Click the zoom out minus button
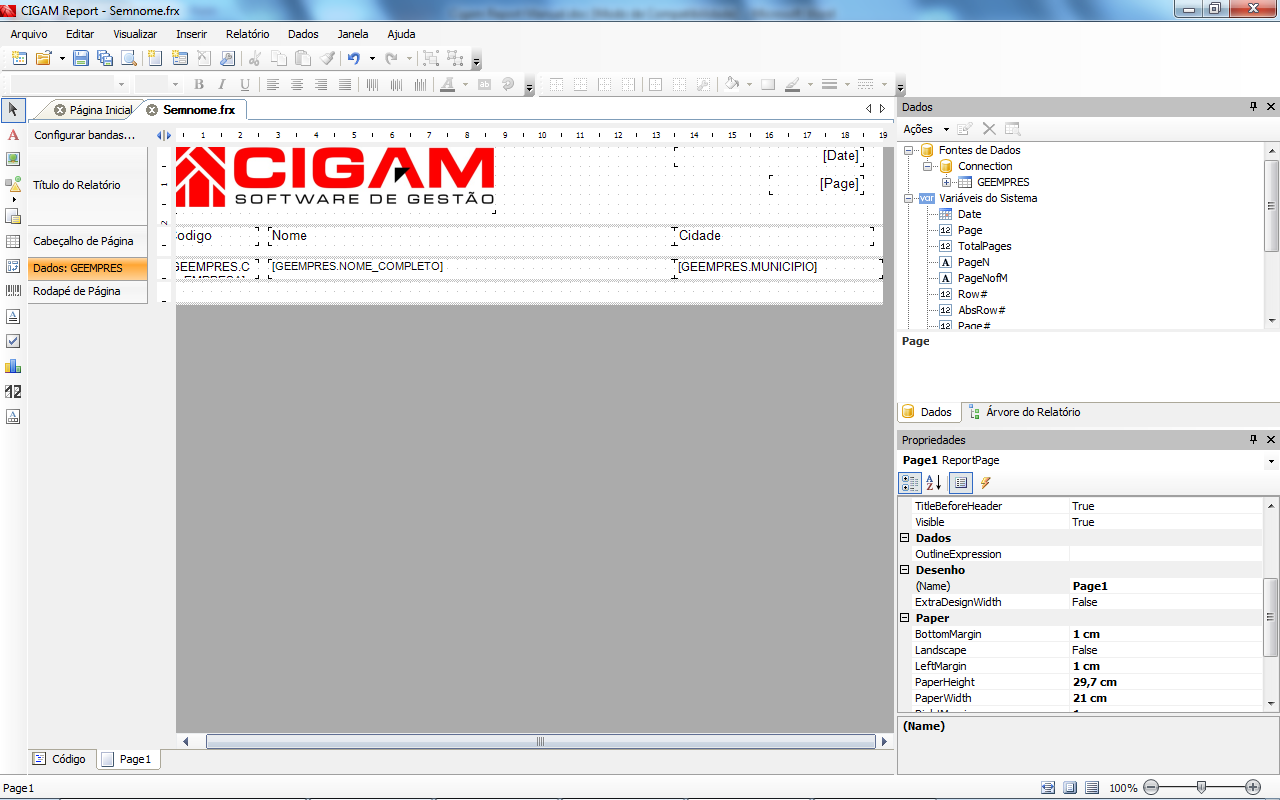Image resolution: width=1280 pixels, height=800 pixels. 1151,787
